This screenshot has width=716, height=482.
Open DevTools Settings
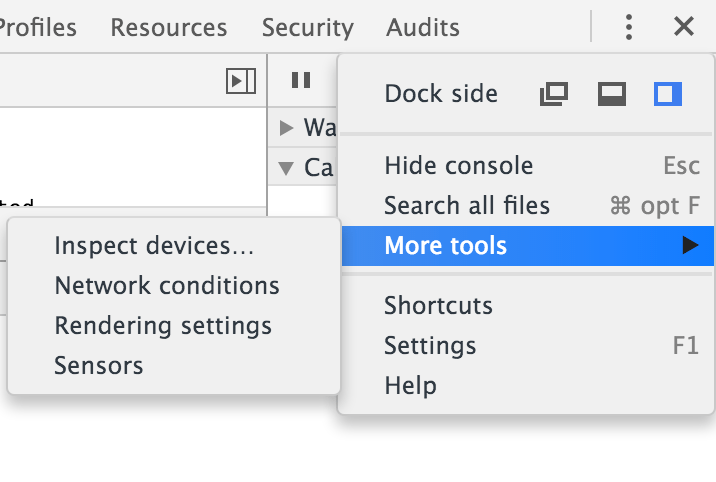(x=430, y=346)
